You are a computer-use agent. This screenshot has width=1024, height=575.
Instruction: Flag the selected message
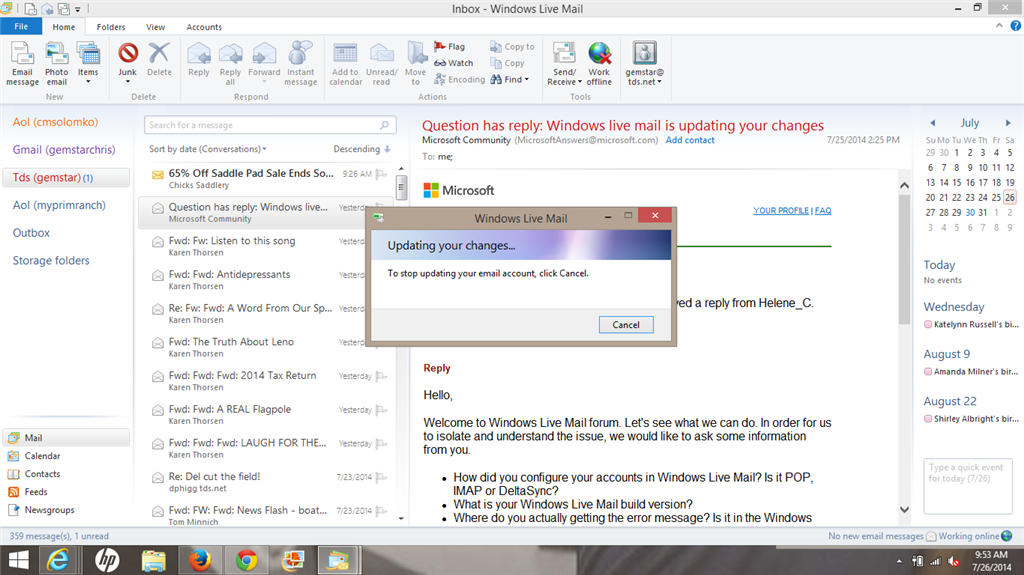(x=450, y=46)
